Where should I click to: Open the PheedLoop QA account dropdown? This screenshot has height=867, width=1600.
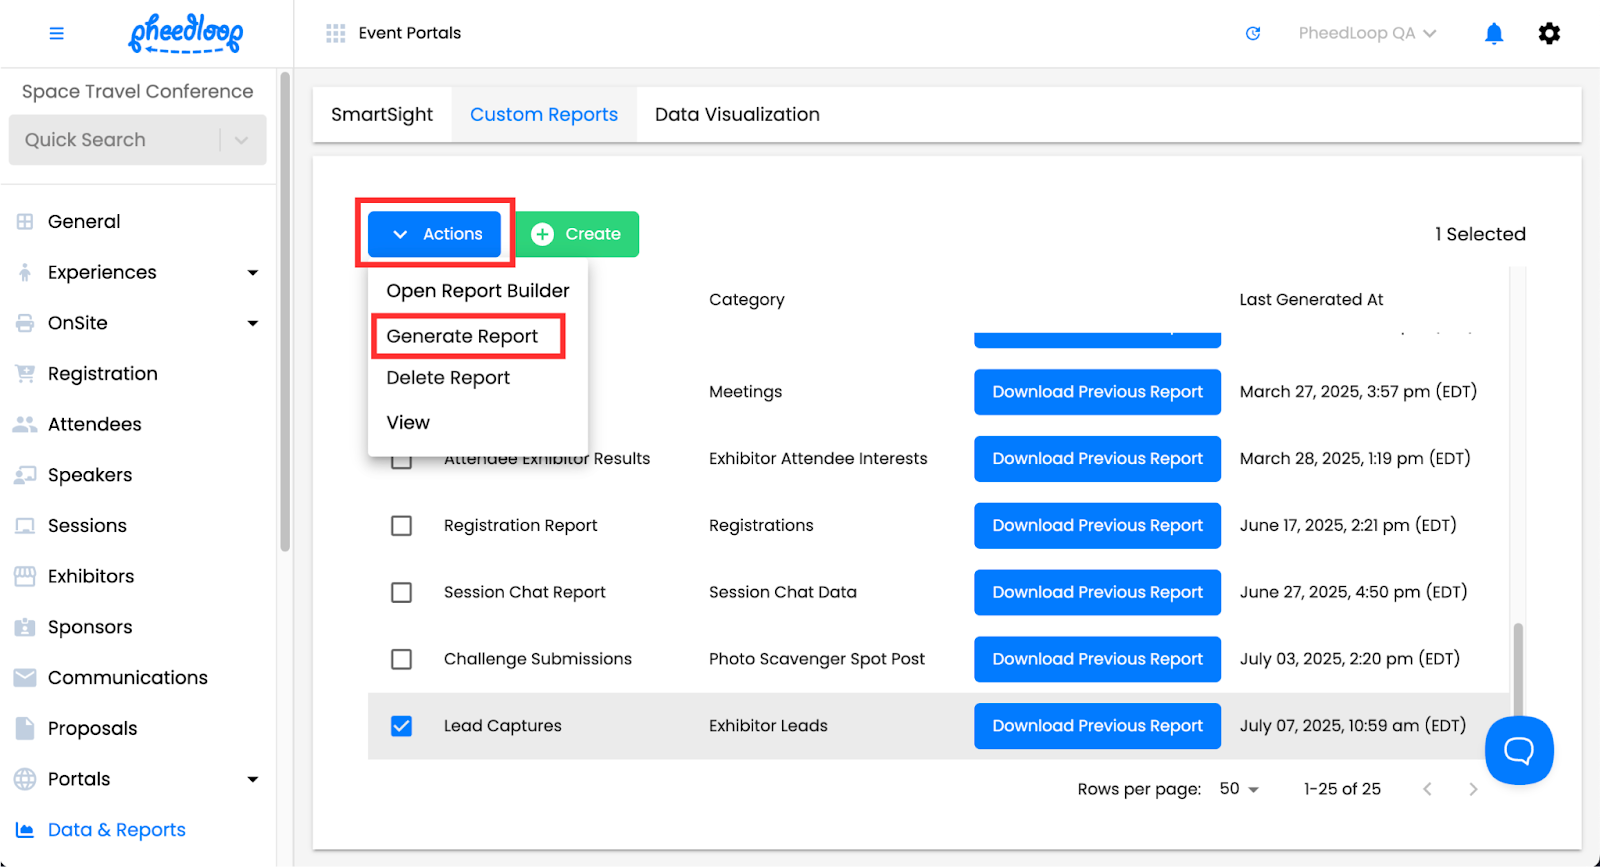point(1367,33)
